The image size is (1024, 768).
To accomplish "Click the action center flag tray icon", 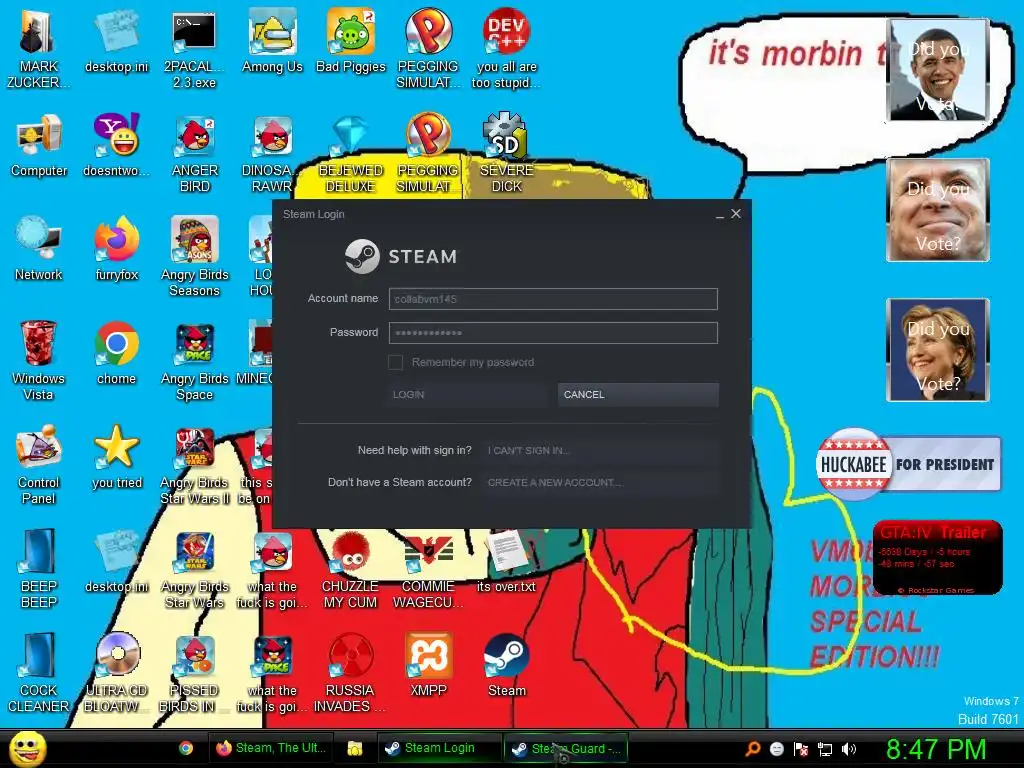I will coord(801,749).
